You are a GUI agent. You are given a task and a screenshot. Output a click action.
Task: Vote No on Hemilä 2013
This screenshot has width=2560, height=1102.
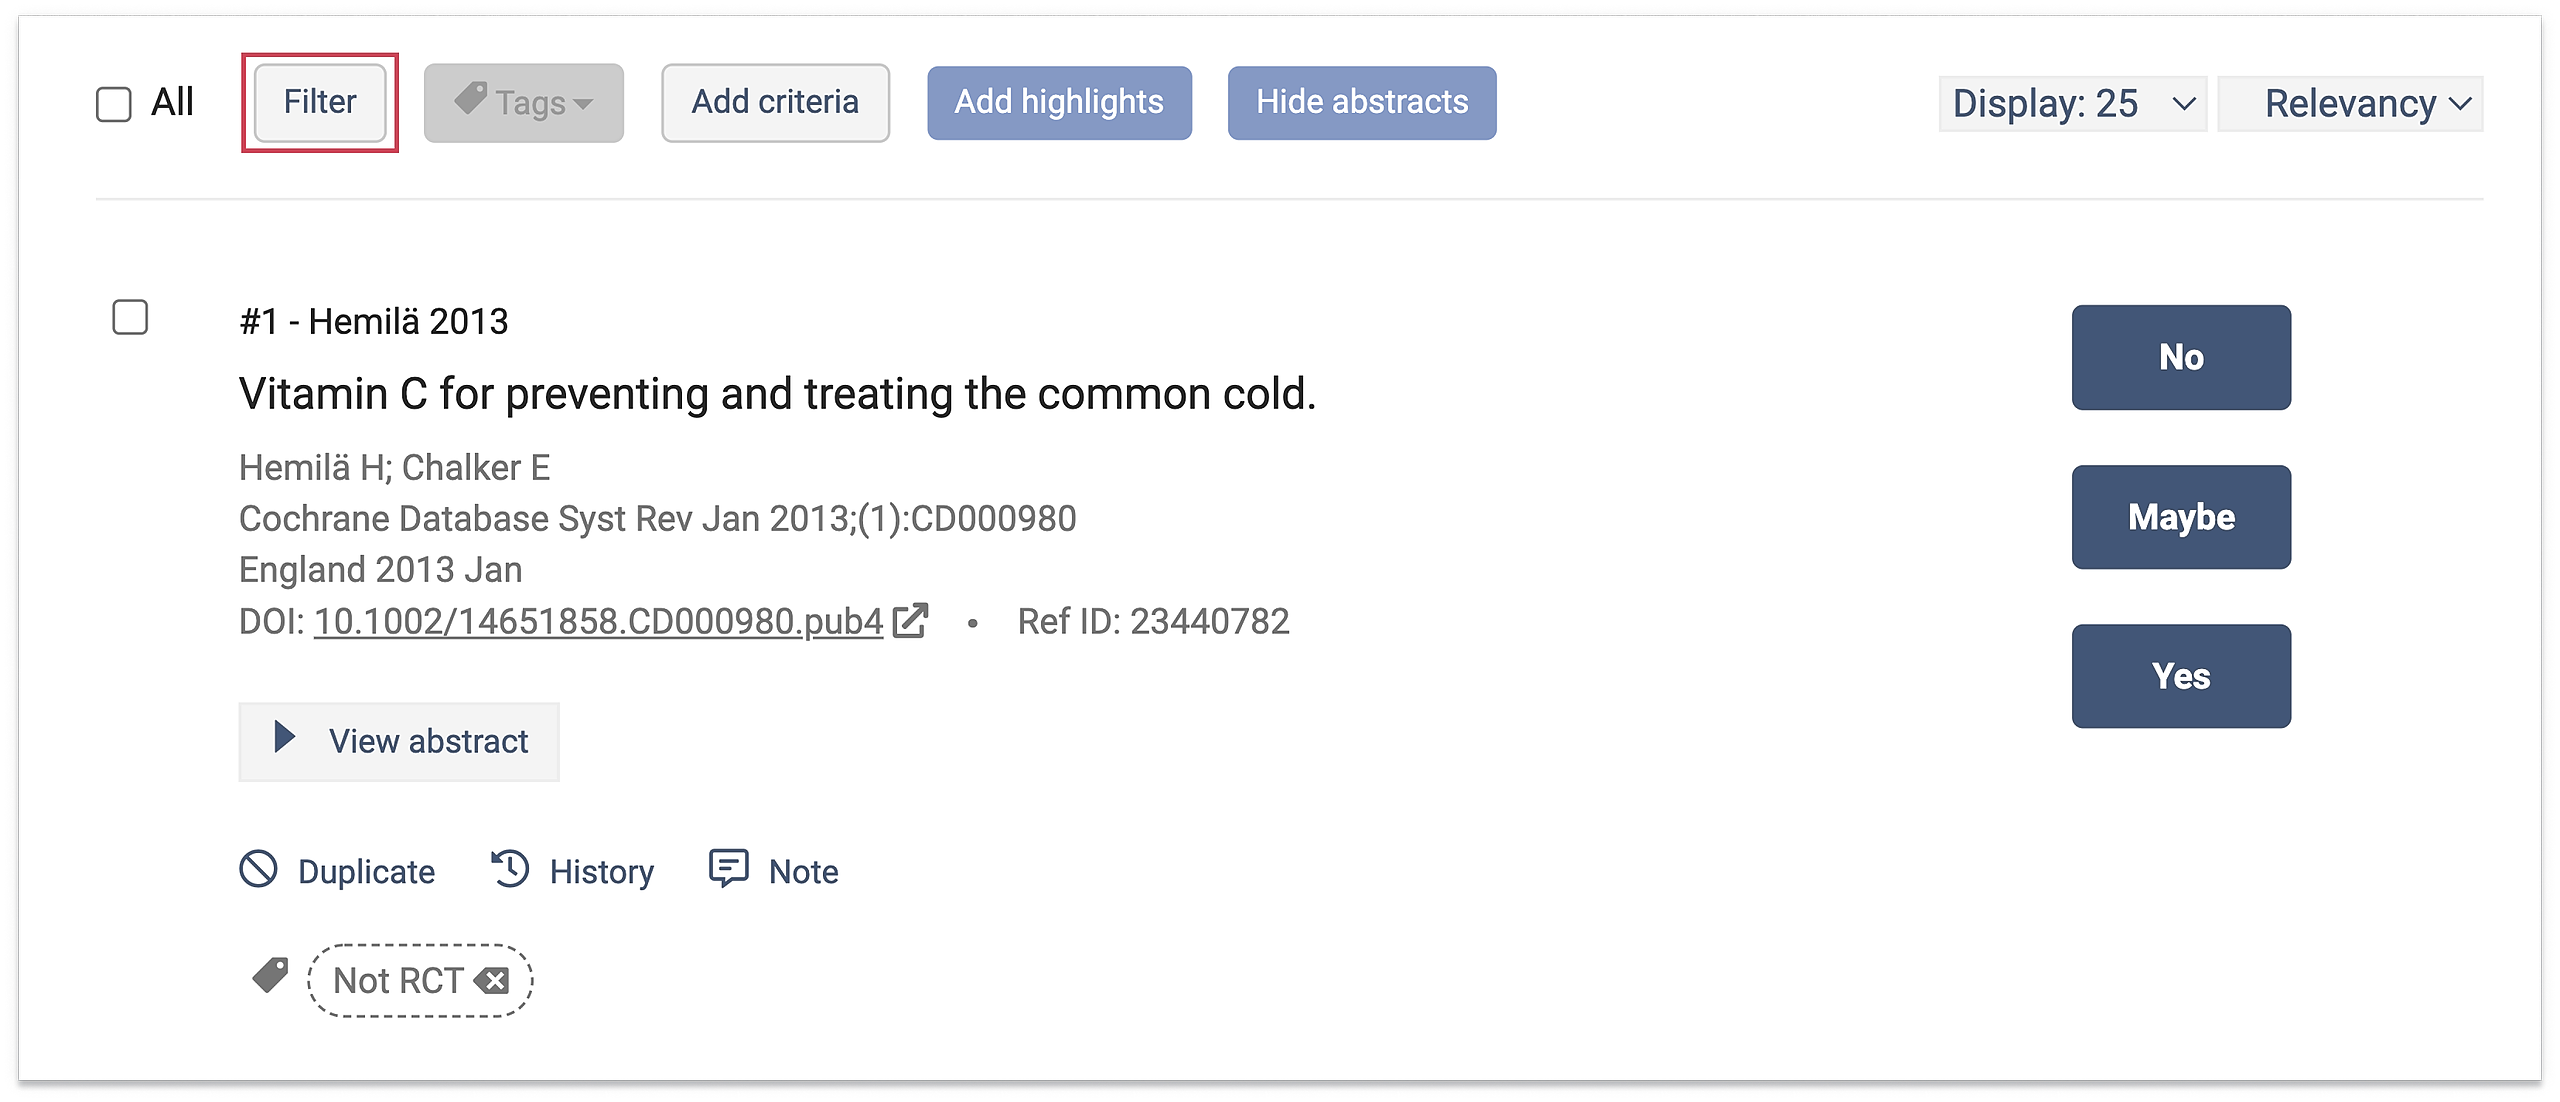(2181, 357)
